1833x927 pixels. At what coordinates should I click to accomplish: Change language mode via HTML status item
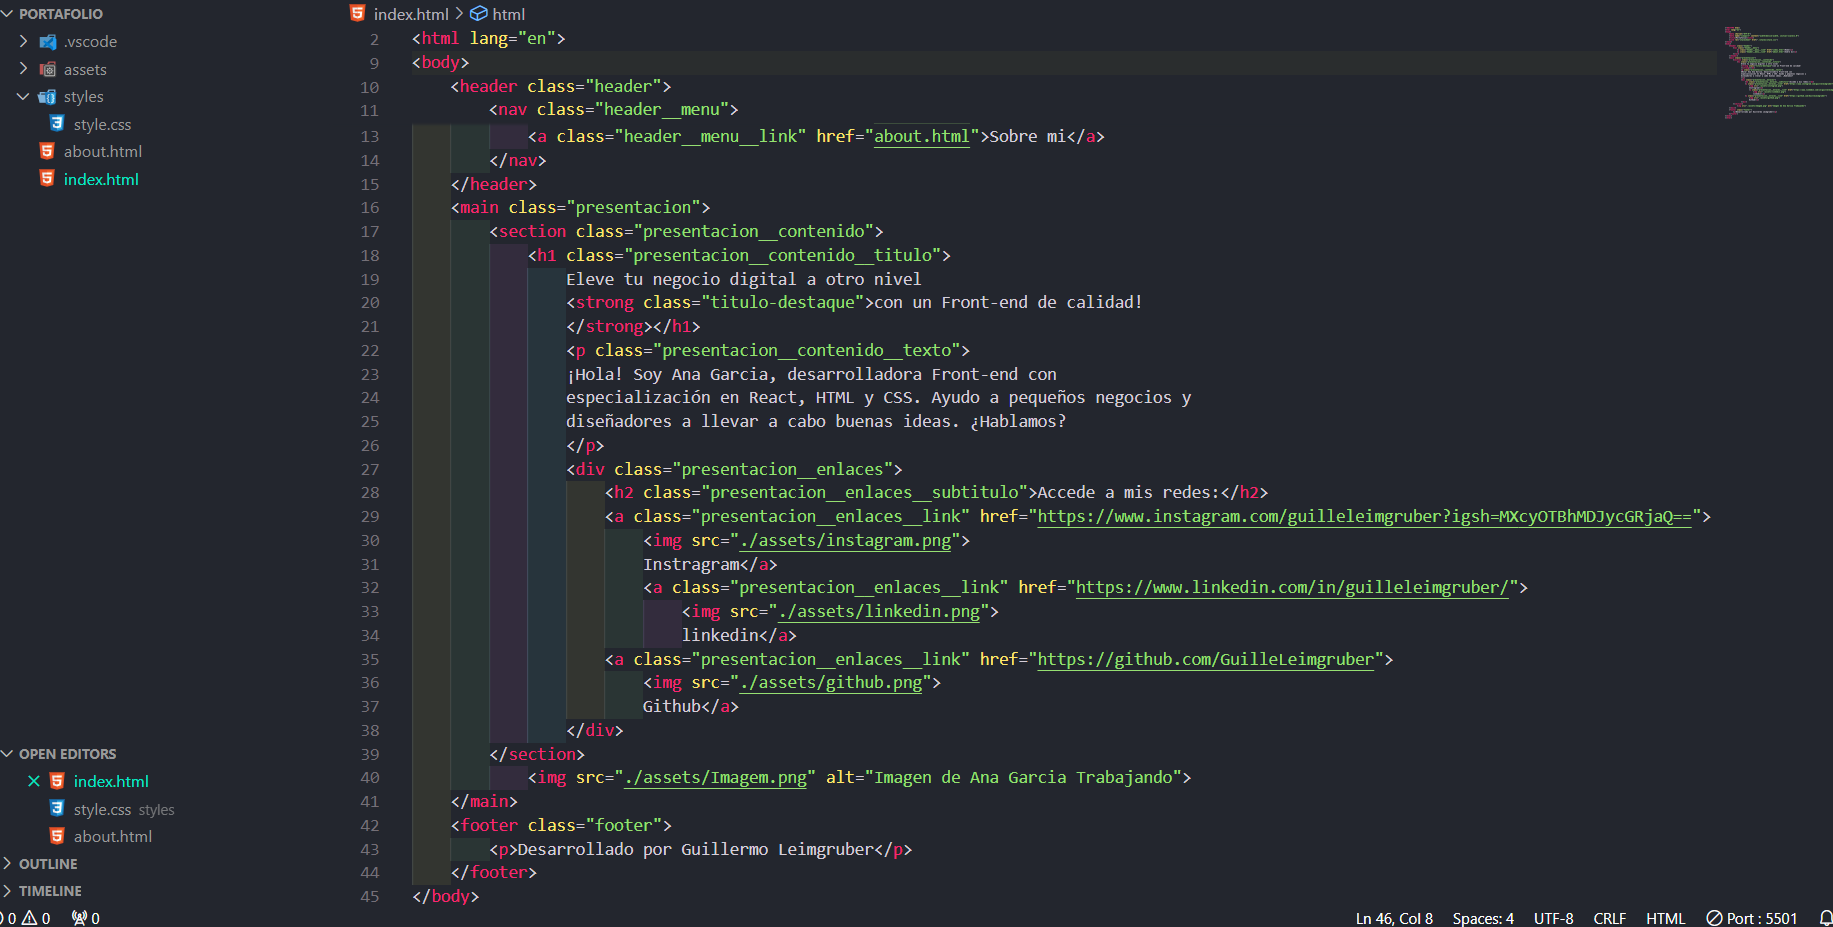pyautogui.click(x=1665, y=918)
